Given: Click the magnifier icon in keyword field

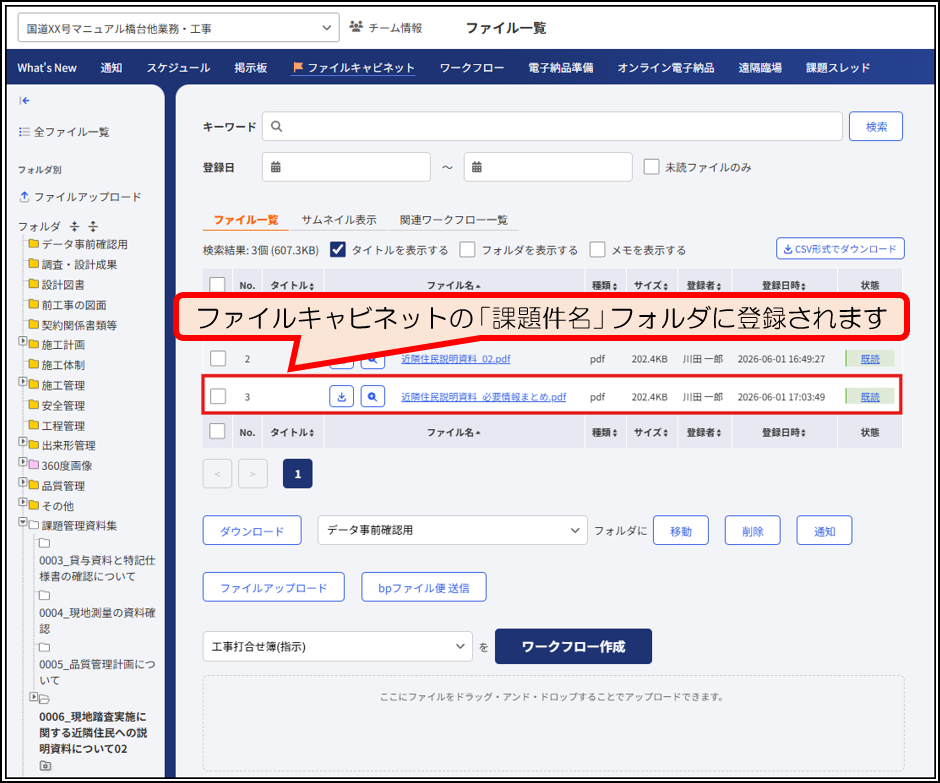Looking at the screenshot, I should pos(276,127).
